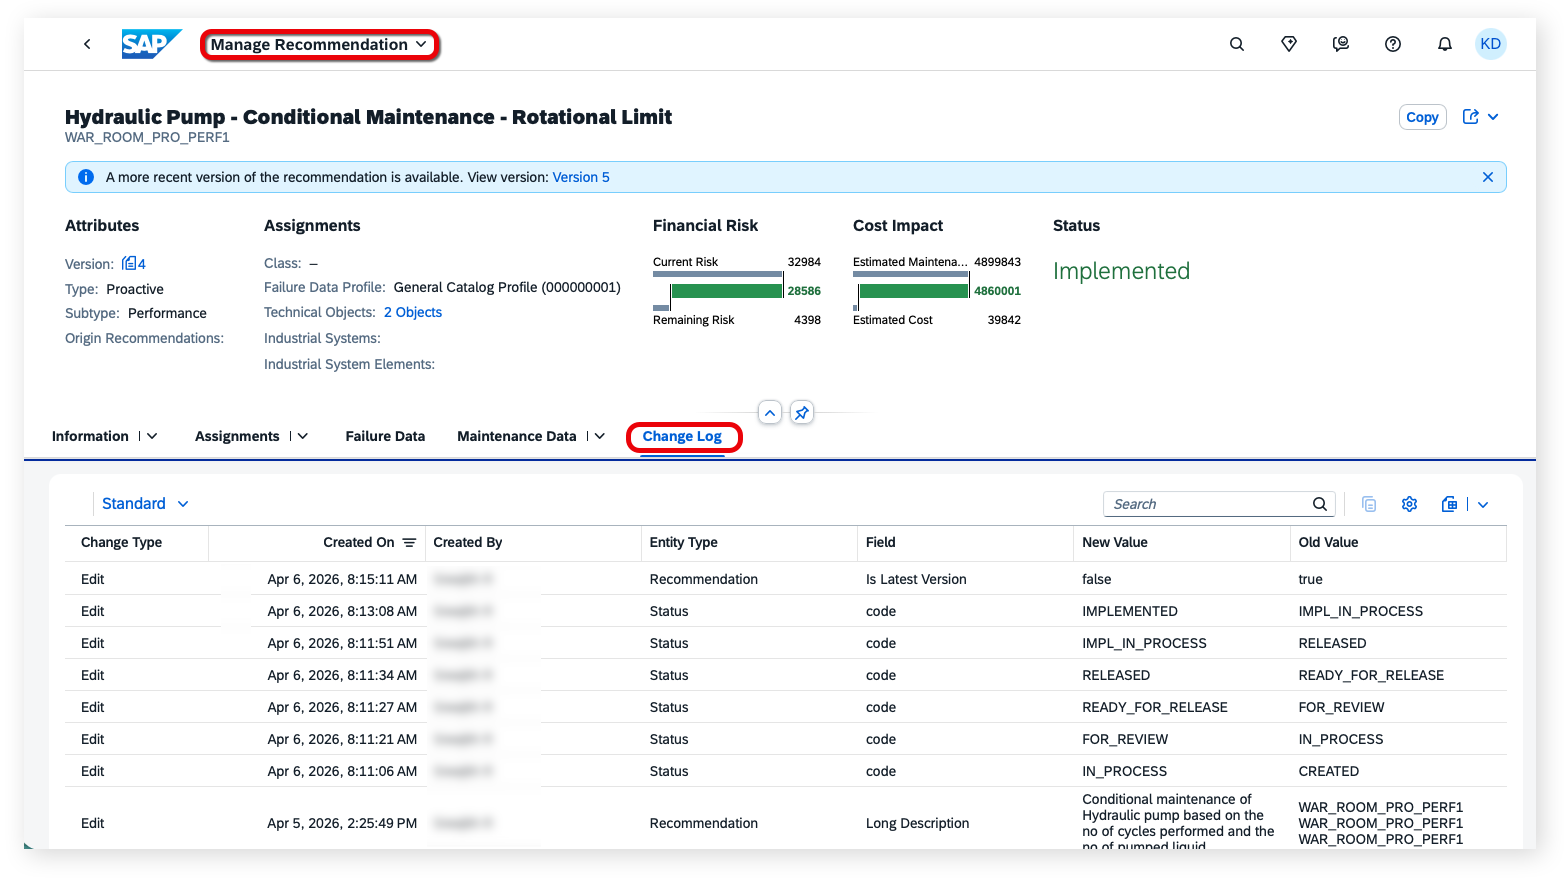
Task: Click the search magnifier in table field
Action: pyautogui.click(x=1320, y=504)
